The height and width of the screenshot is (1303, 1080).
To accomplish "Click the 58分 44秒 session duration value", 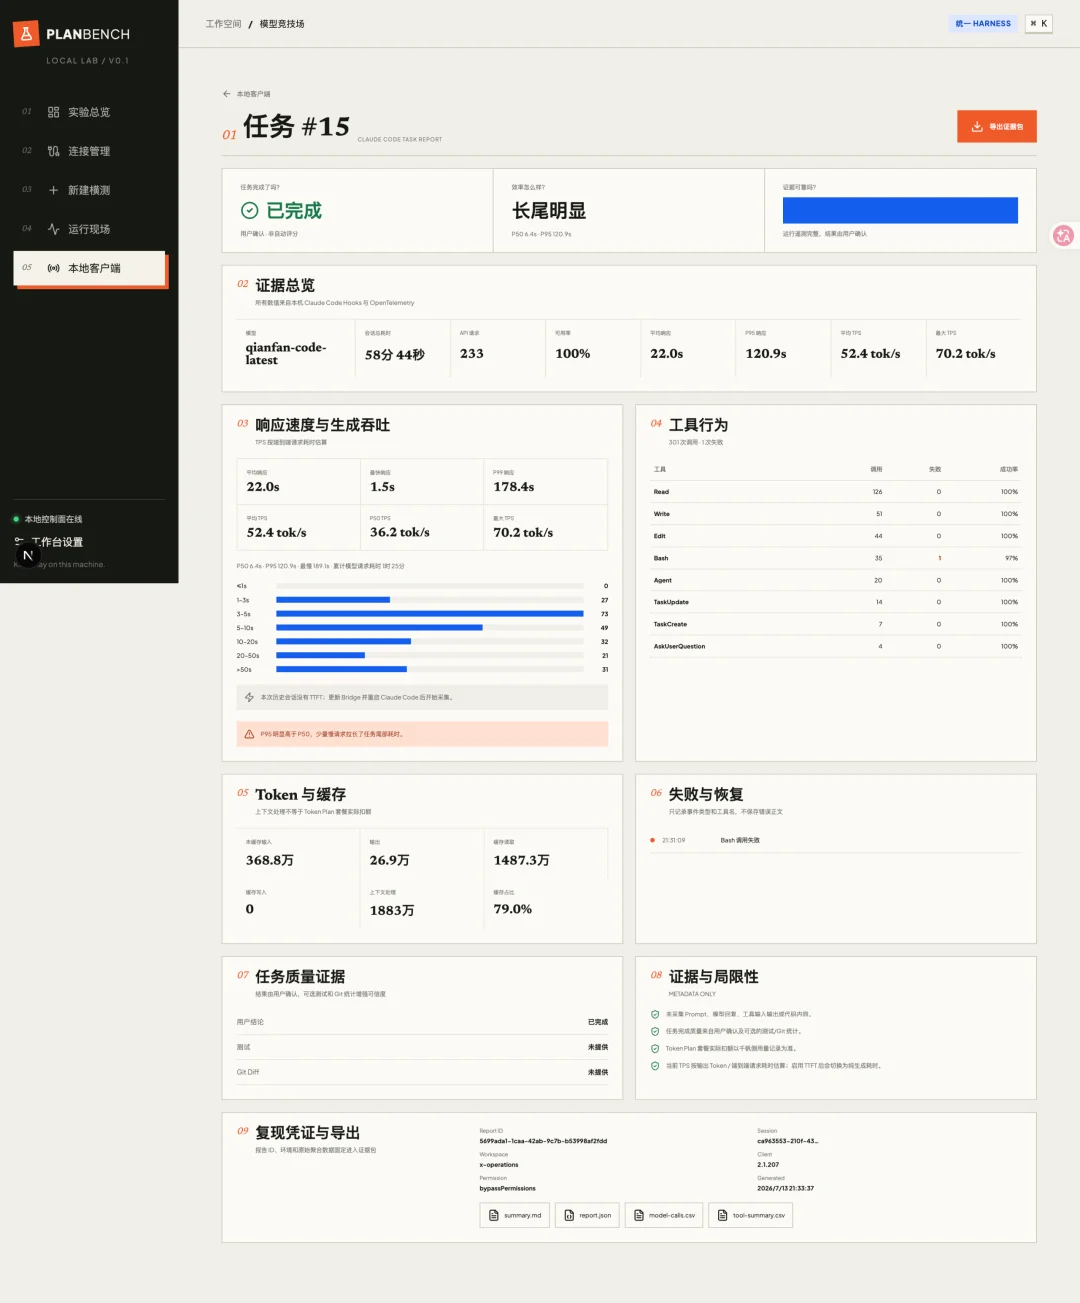I will (395, 354).
